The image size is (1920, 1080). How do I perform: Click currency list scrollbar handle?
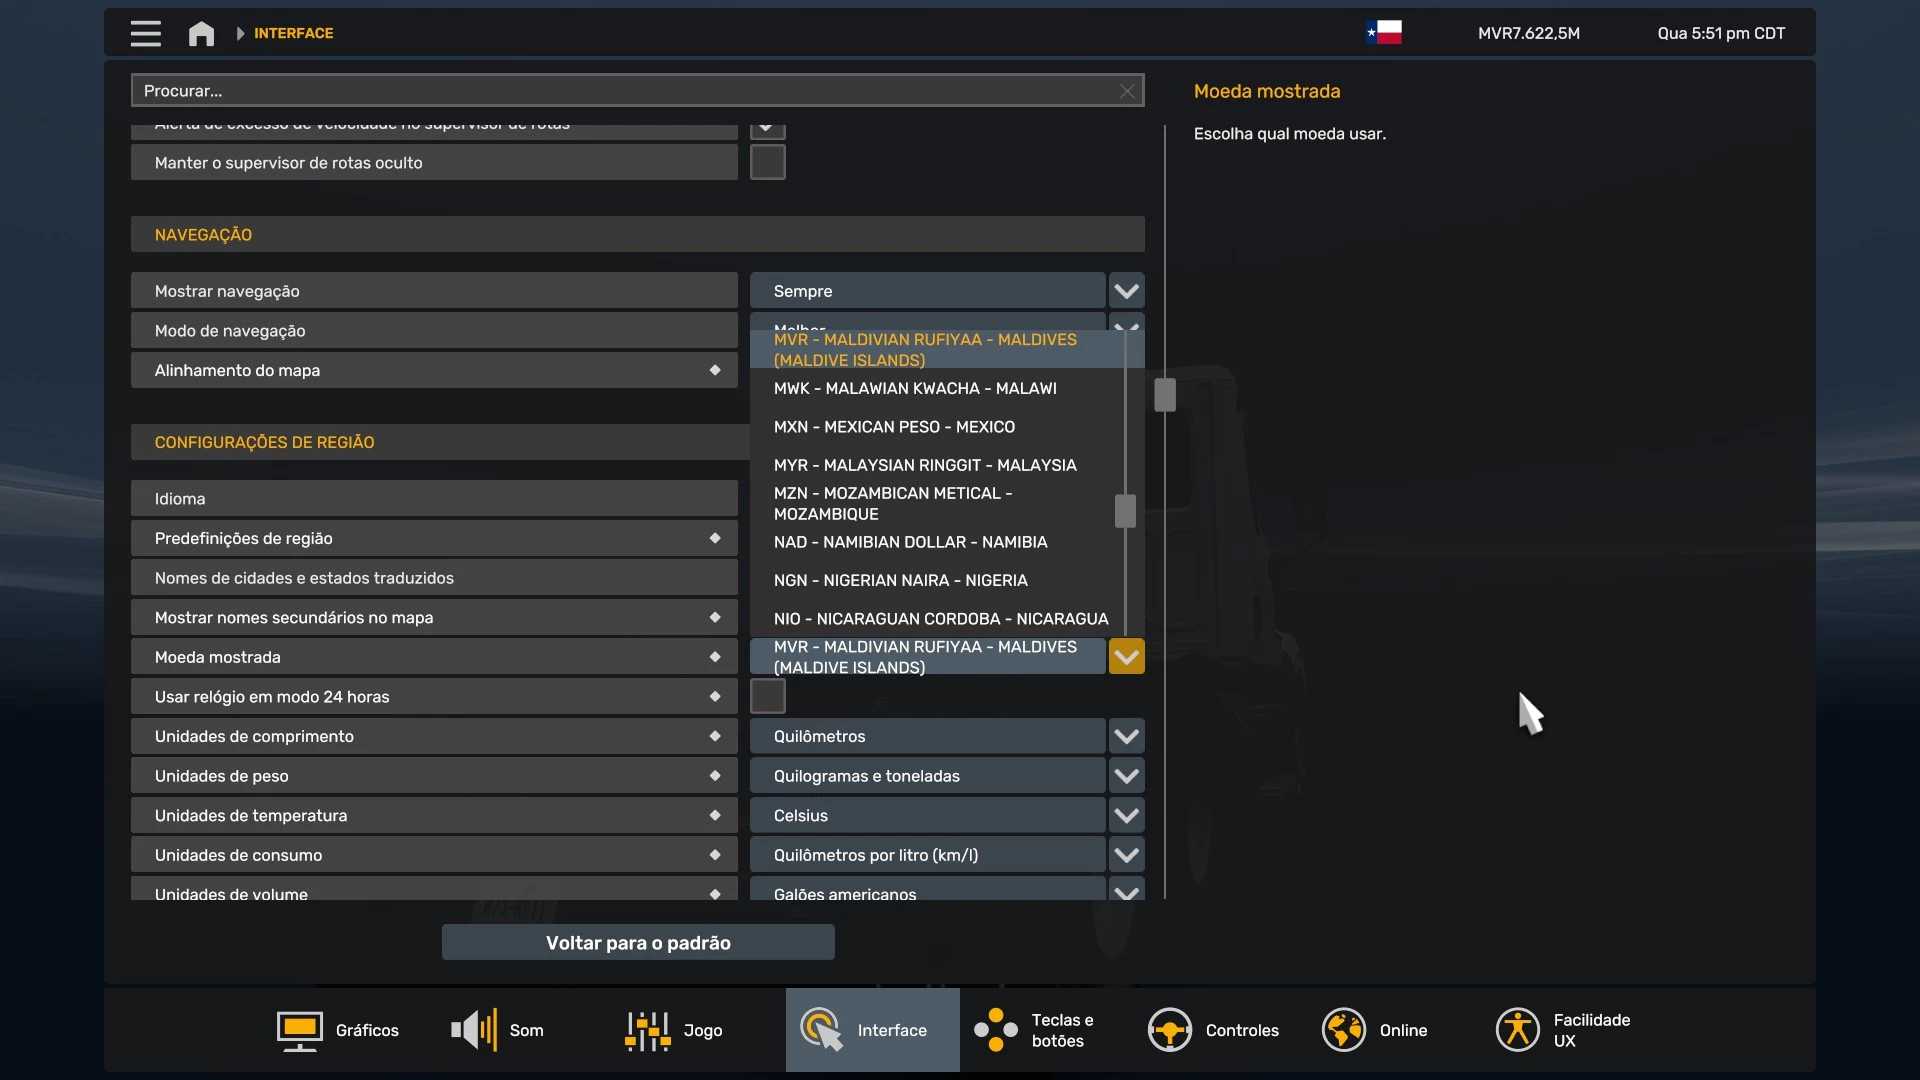(x=1125, y=511)
